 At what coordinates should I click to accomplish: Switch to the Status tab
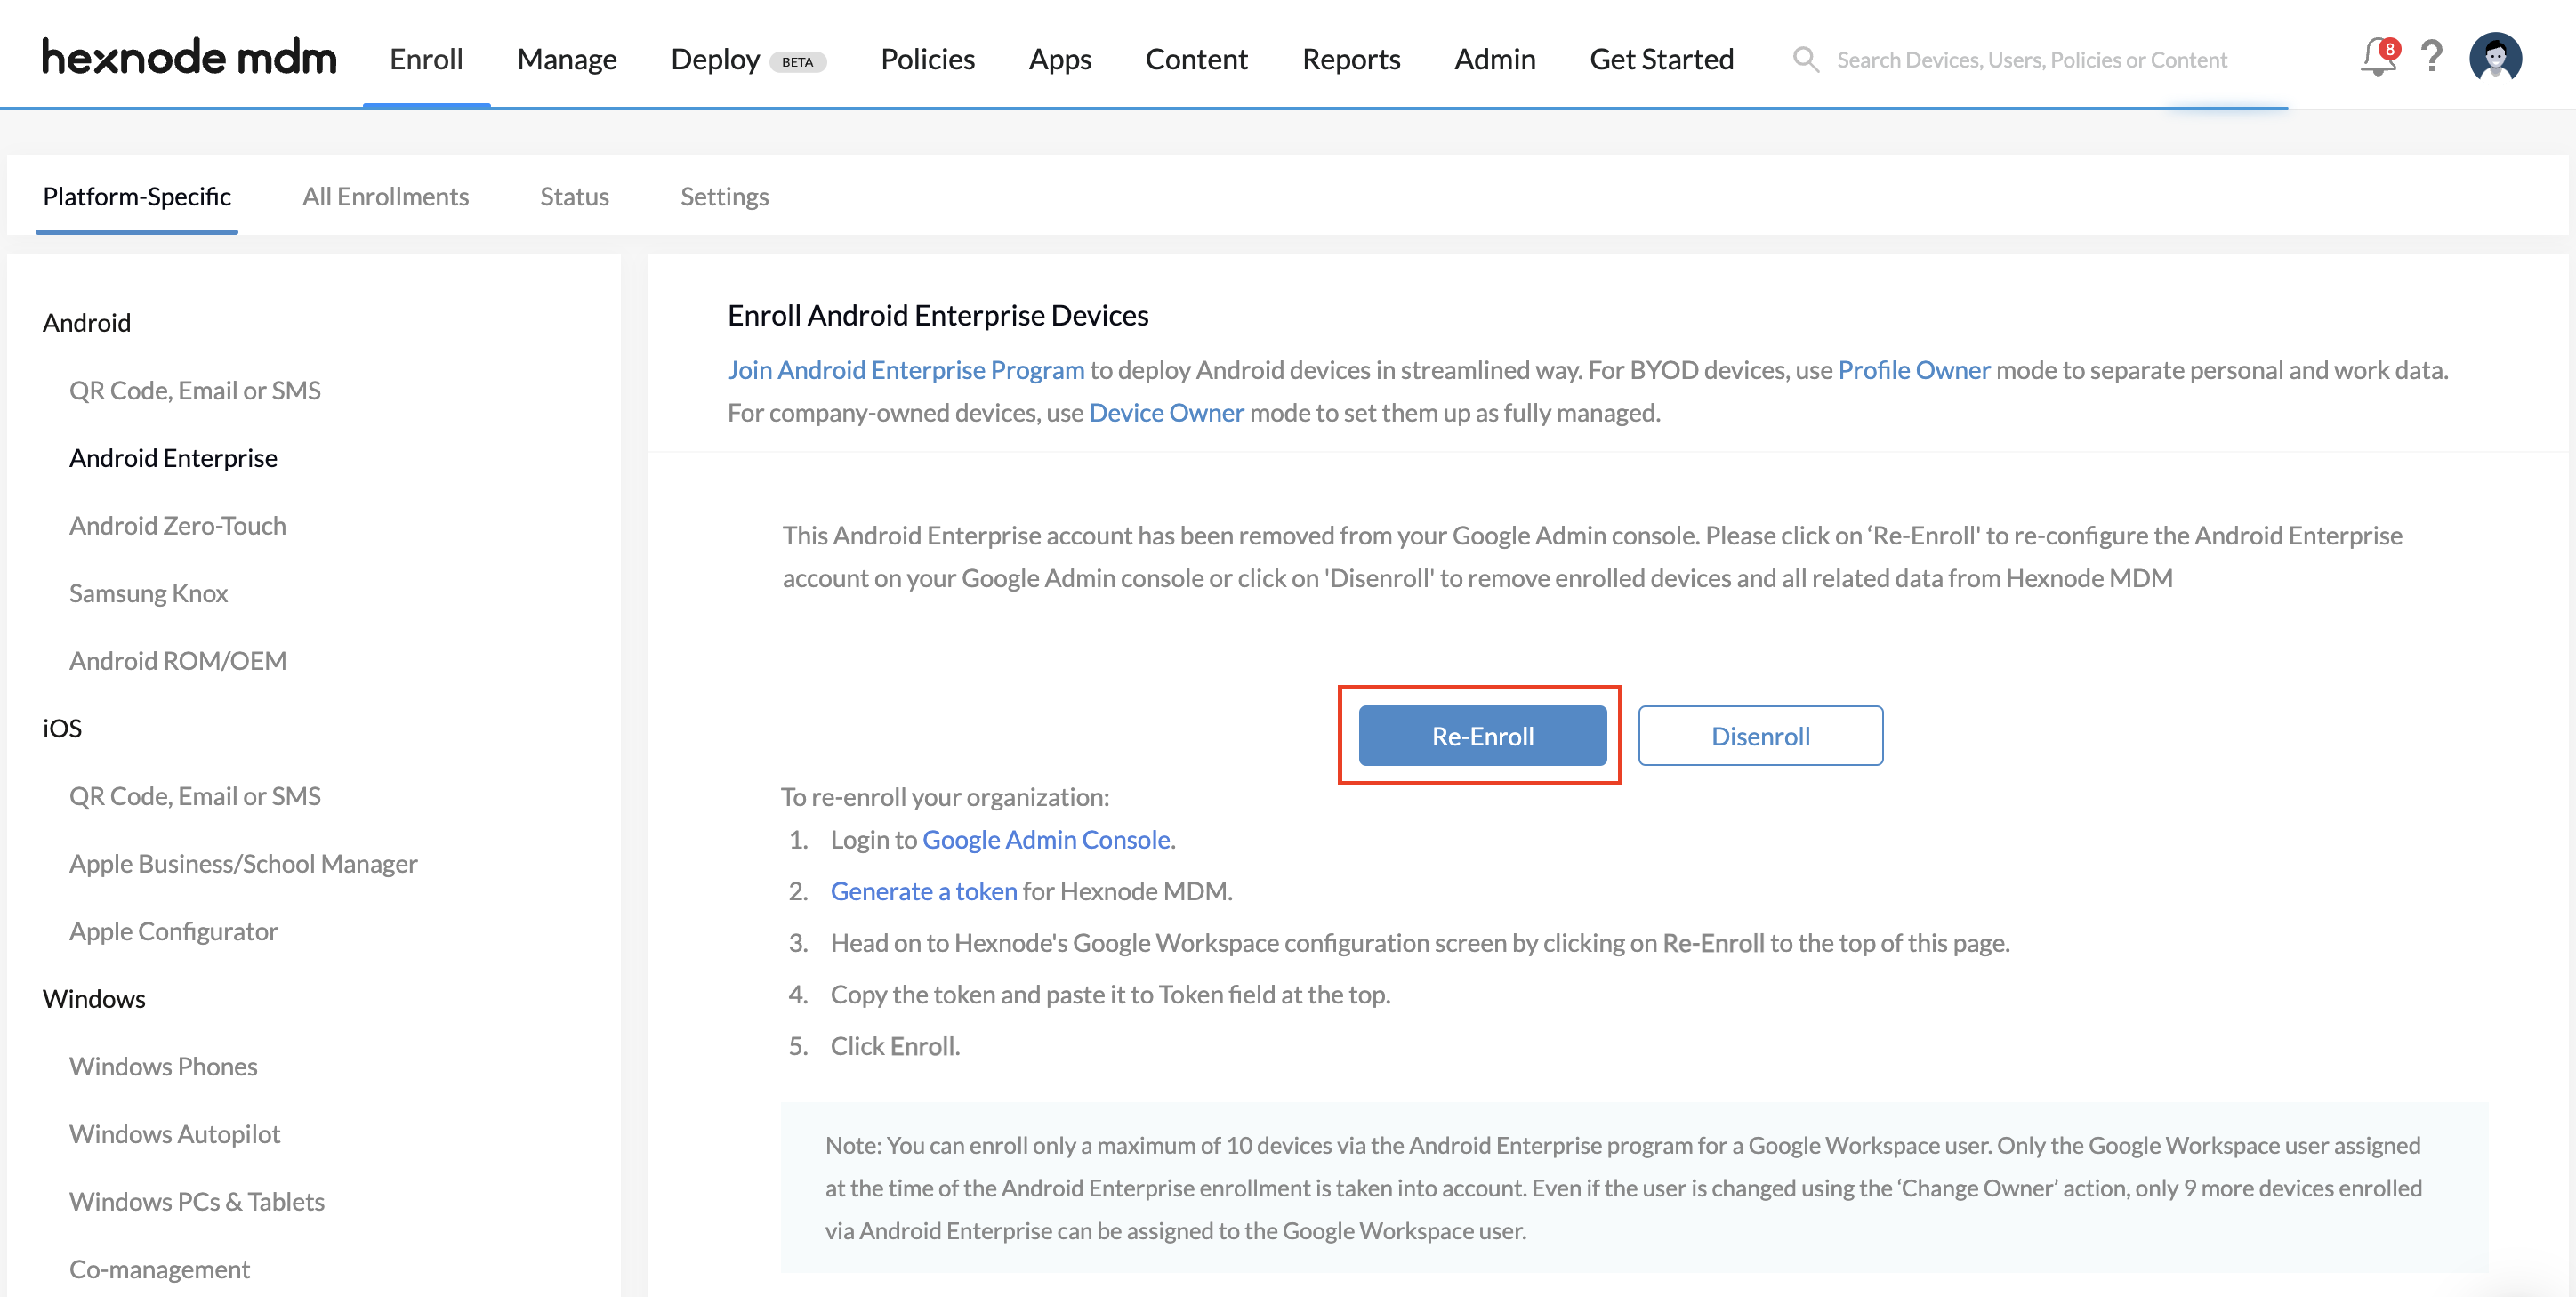click(x=574, y=196)
